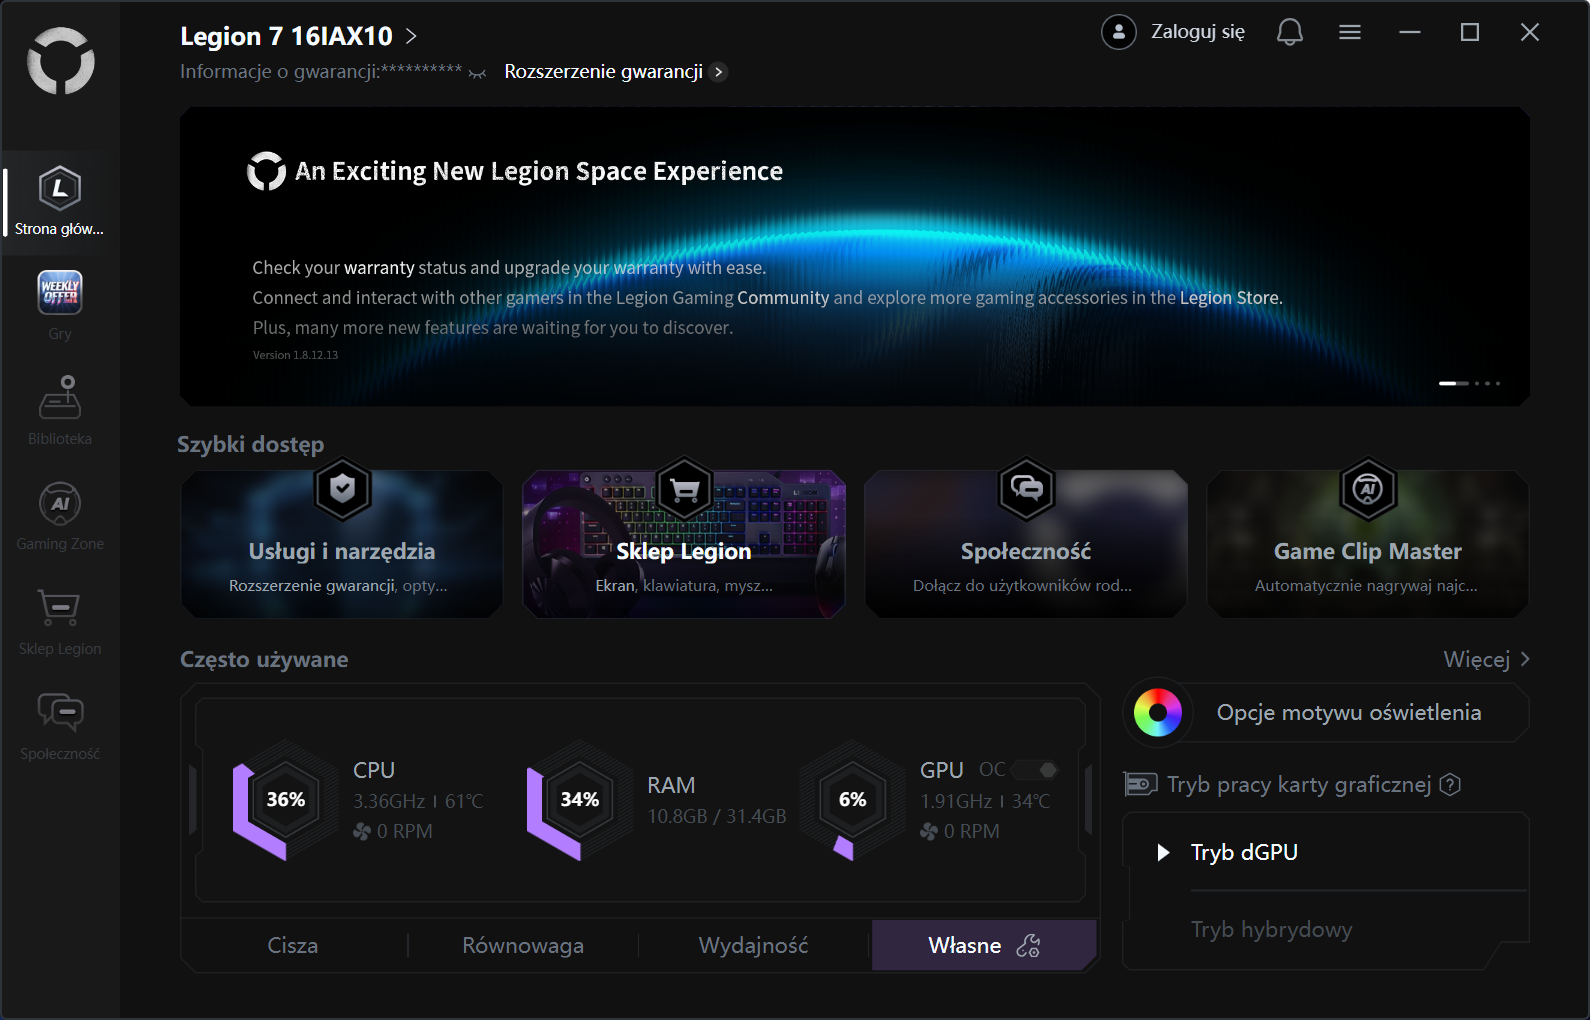Toggle the GPU OC switch
Image resolution: width=1590 pixels, height=1020 pixels.
point(1035,770)
